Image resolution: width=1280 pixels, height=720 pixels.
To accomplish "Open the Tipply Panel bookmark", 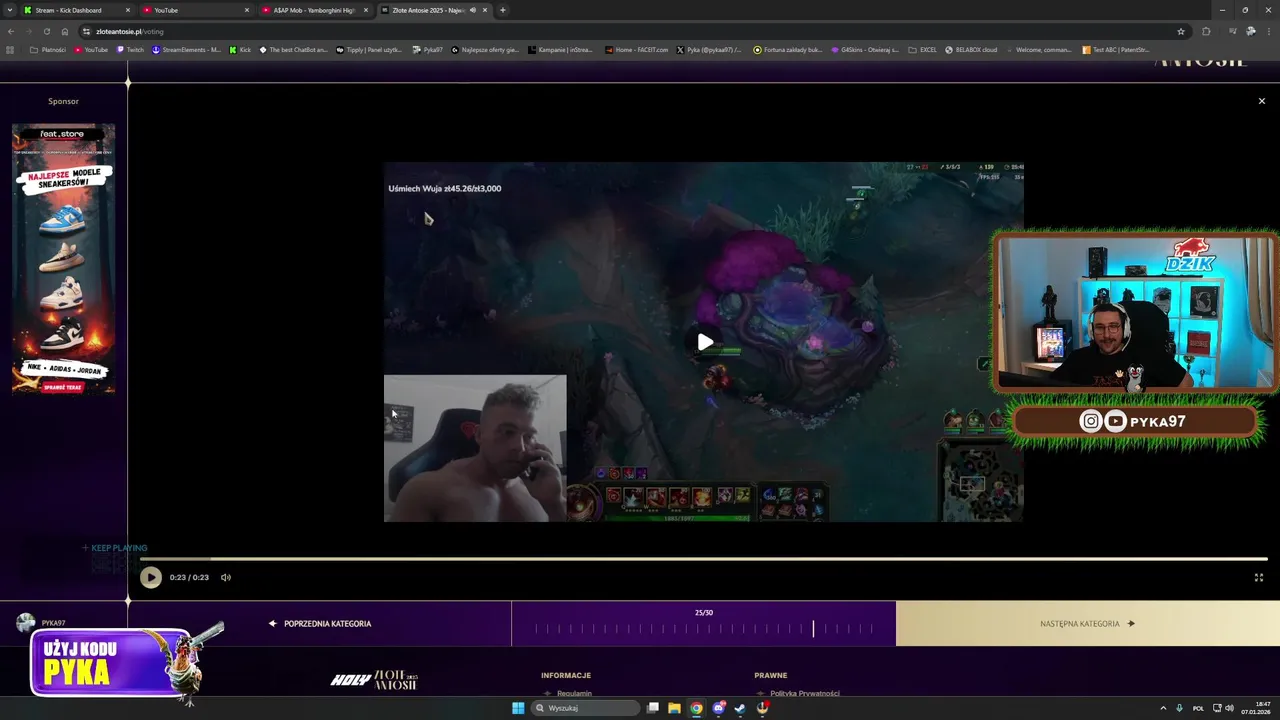I will (369, 49).
